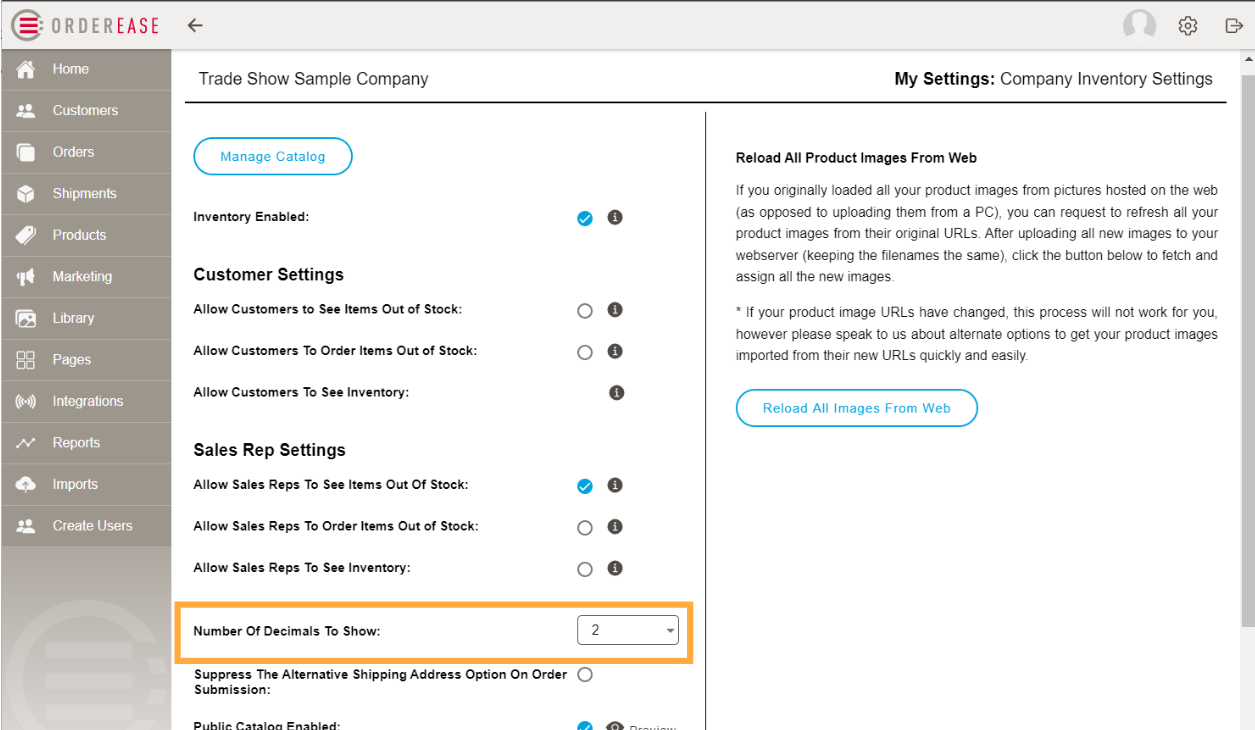
Task: Select the Marketing sidebar icon
Action: coord(83,276)
